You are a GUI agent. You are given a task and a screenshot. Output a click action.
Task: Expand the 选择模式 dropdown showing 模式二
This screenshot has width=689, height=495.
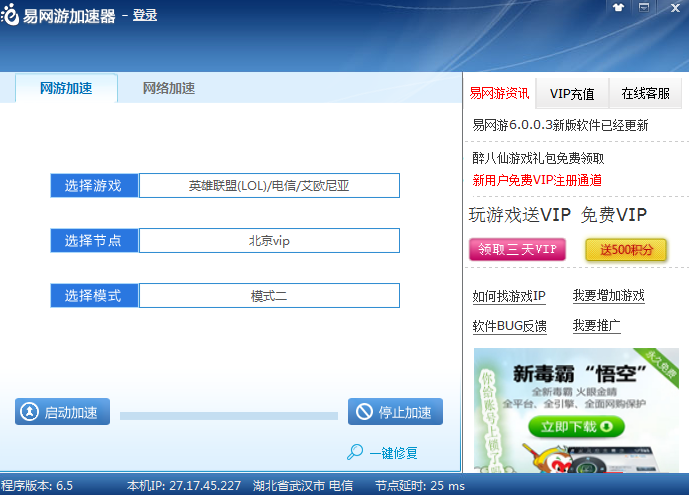[269, 296]
